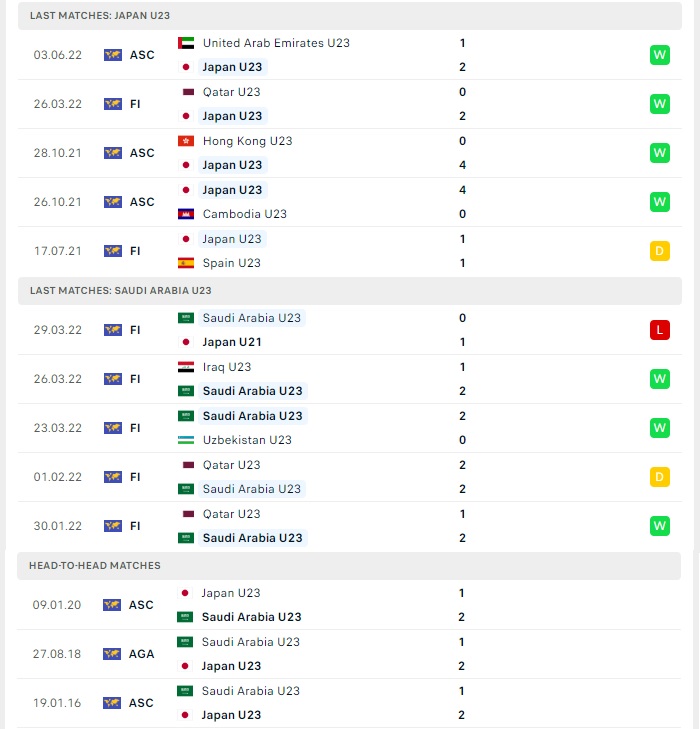Select the Last Matches: Japan U23 header
Screen dimensions: 700x729
coord(350,16)
